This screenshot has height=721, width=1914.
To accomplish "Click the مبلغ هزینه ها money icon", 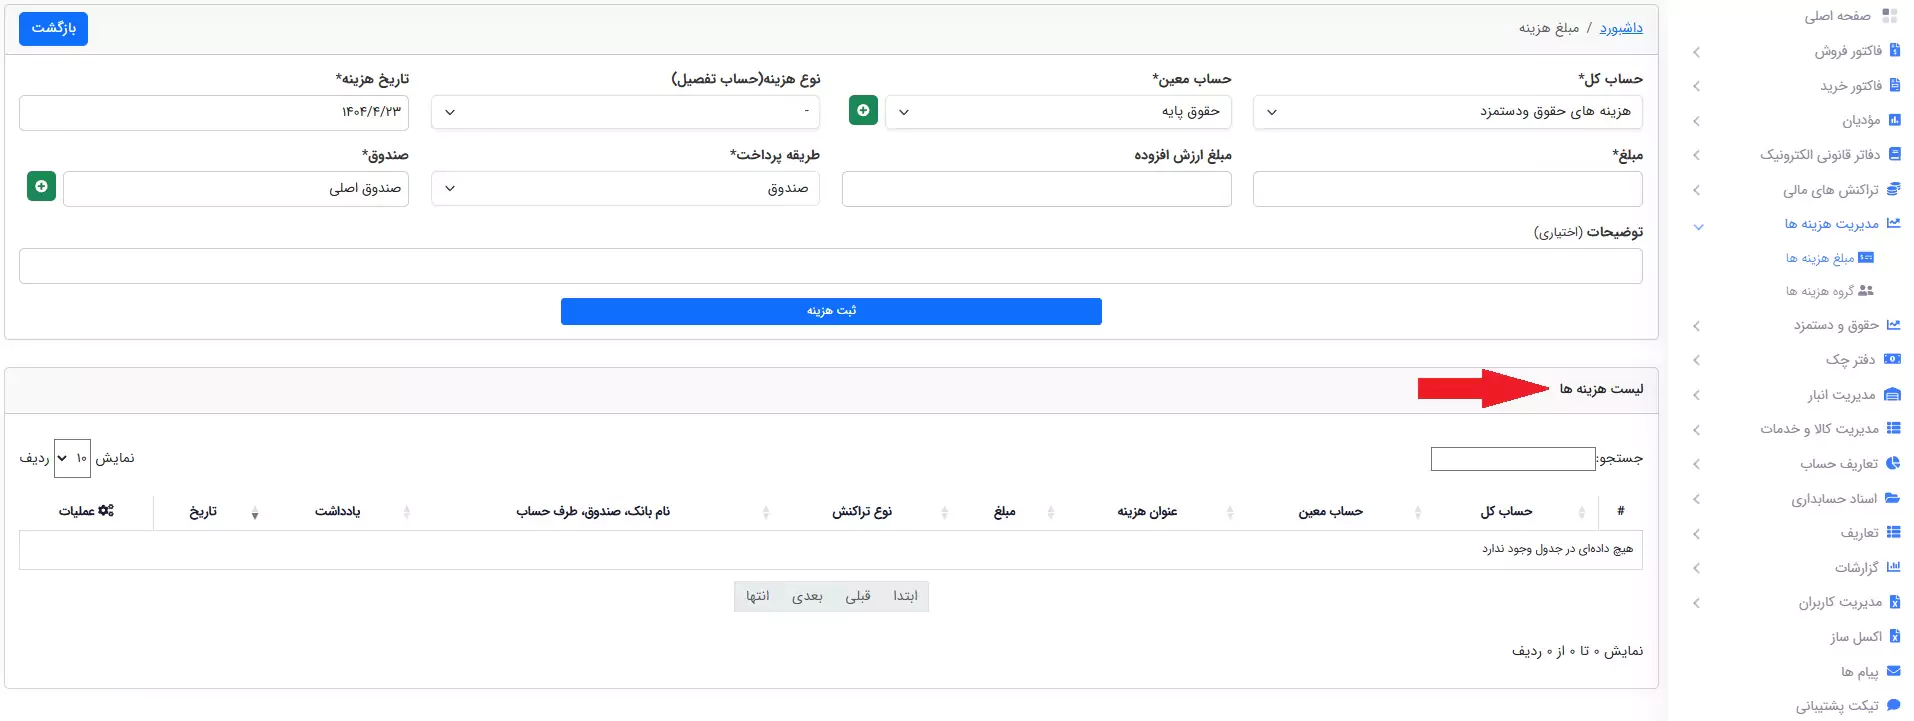I will [1866, 257].
